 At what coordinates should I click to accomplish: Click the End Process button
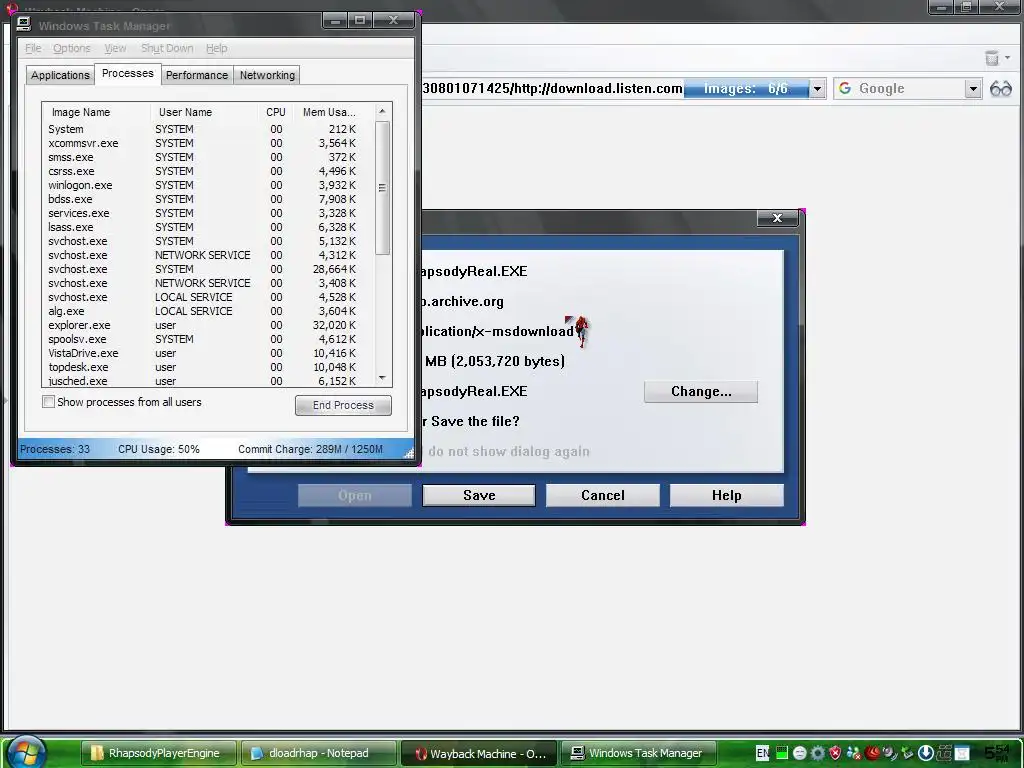(343, 405)
